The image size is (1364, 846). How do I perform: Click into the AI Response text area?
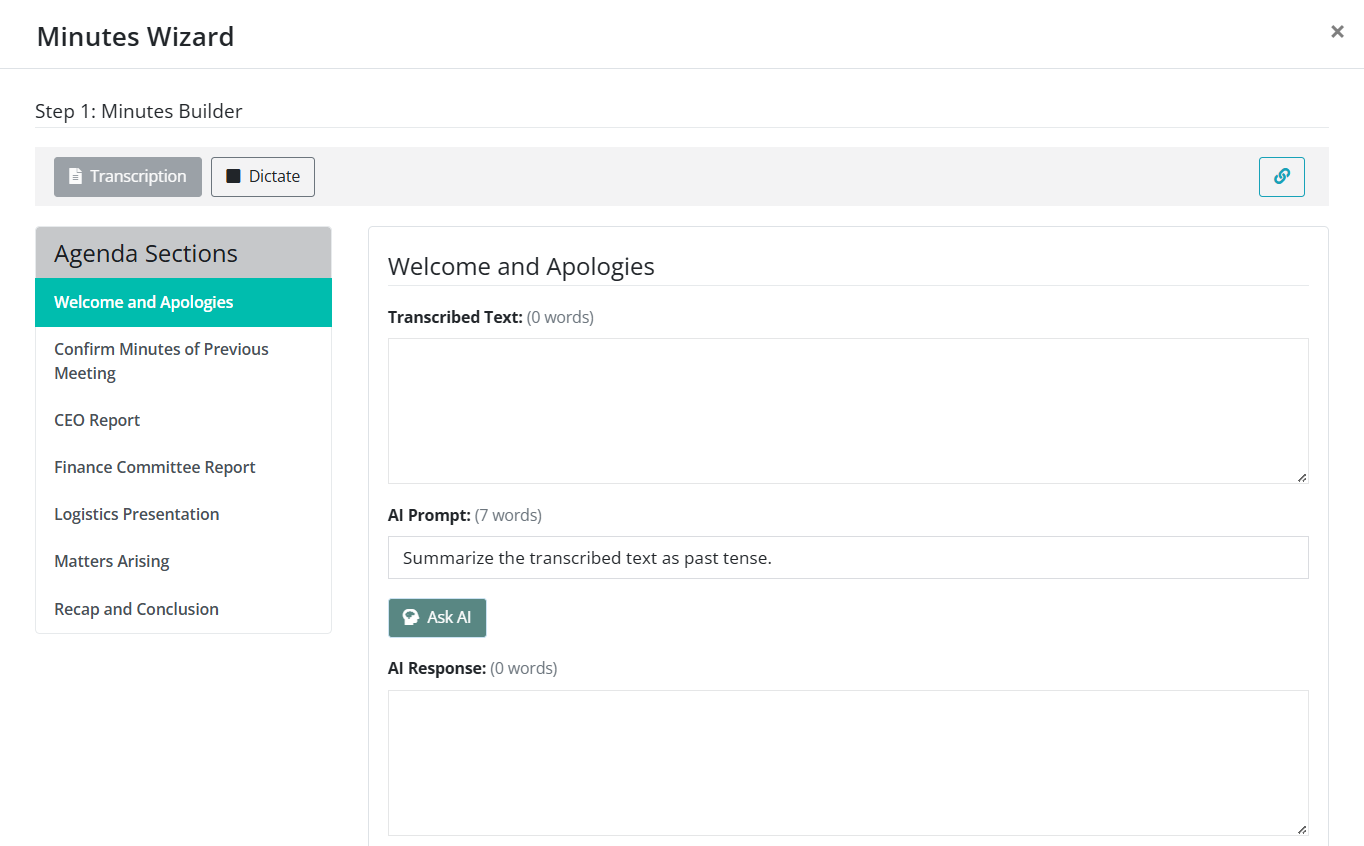(847, 762)
